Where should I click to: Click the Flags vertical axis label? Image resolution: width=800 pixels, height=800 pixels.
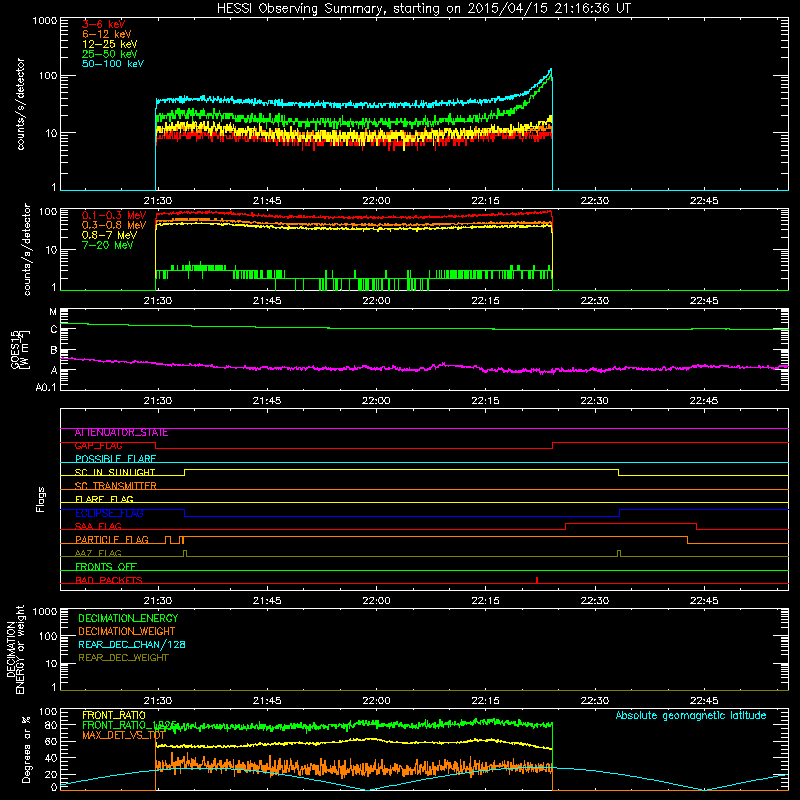41,499
